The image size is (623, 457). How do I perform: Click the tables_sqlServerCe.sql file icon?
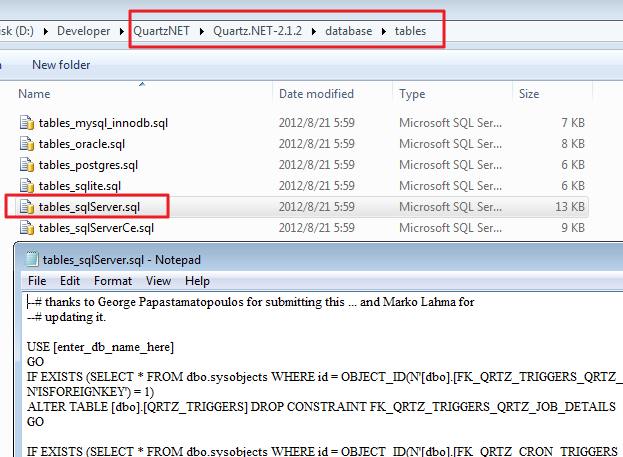(27, 228)
